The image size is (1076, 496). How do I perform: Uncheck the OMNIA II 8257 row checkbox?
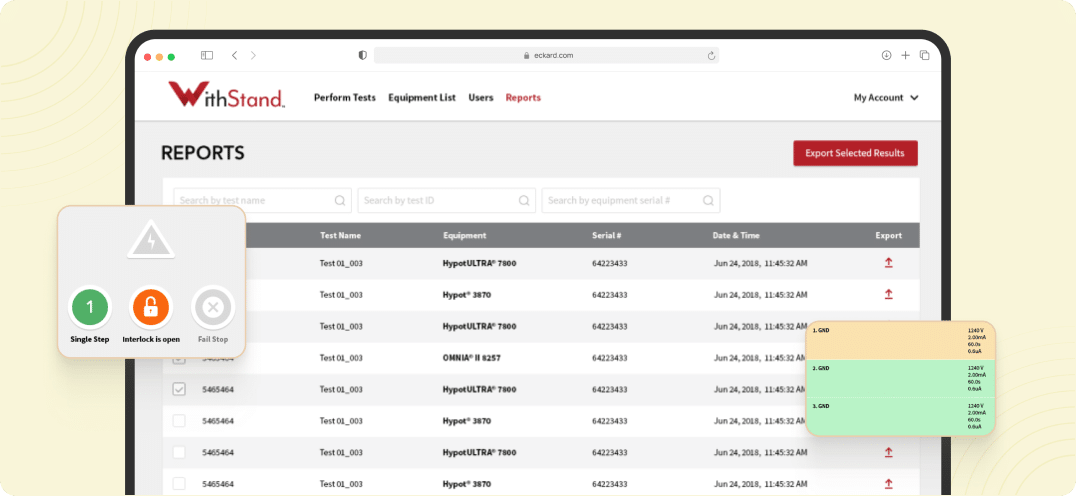tap(179, 358)
